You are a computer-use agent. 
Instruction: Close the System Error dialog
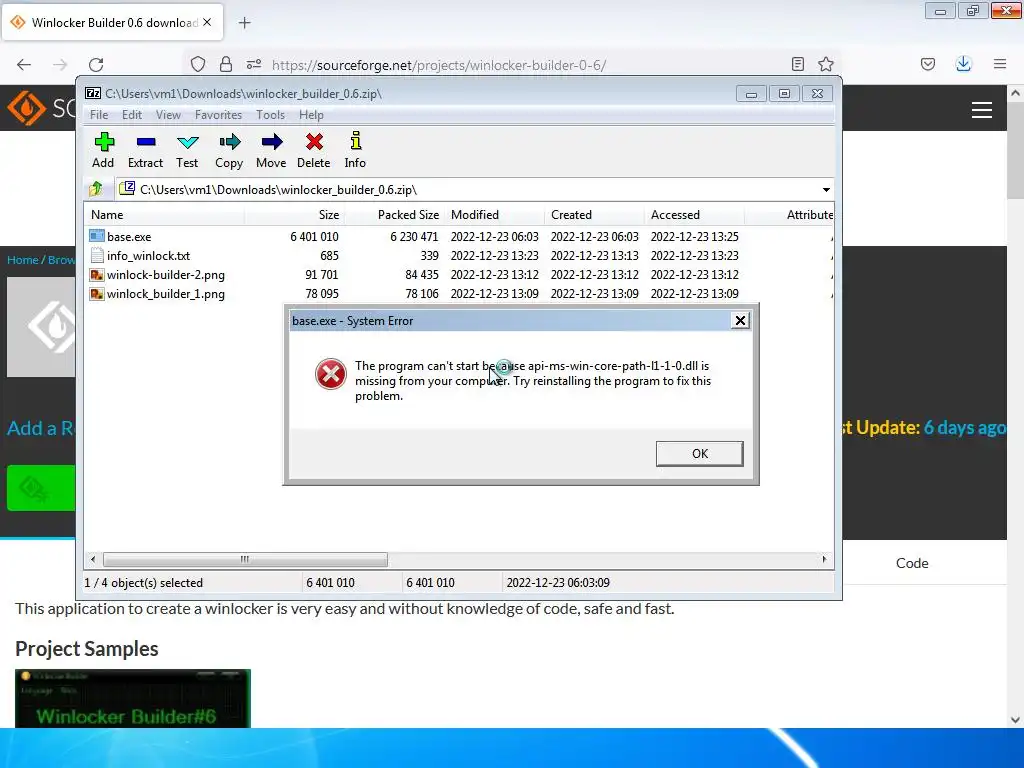740,321
